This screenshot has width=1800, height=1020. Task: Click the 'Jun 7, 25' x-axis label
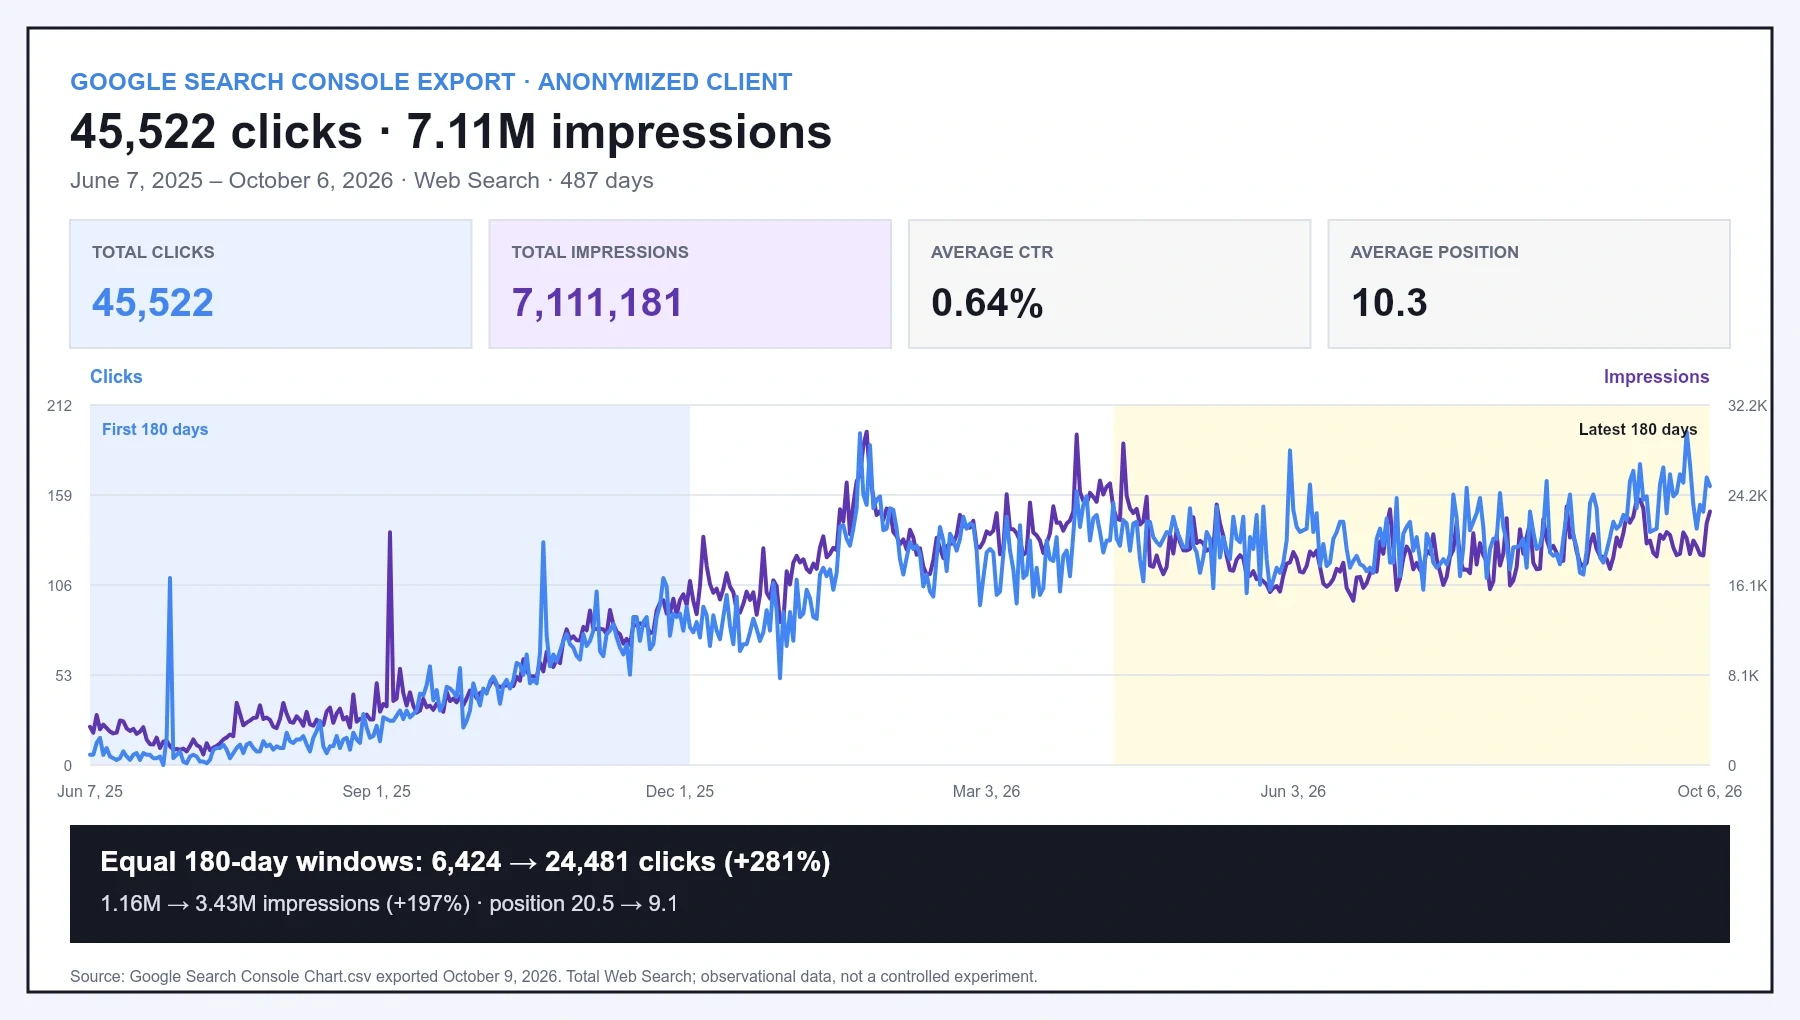90,791
